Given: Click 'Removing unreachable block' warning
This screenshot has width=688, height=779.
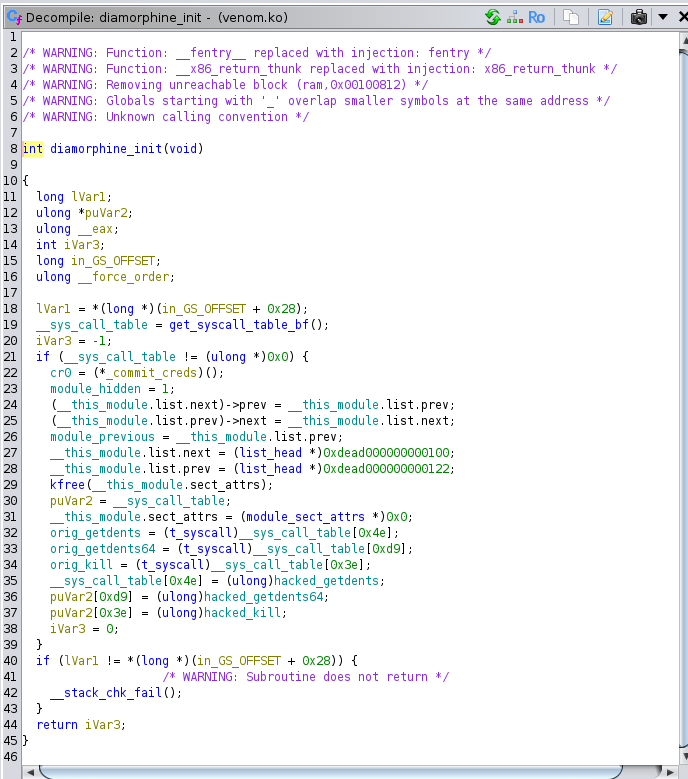Looking at the screenshot, I should pos(226,84).
